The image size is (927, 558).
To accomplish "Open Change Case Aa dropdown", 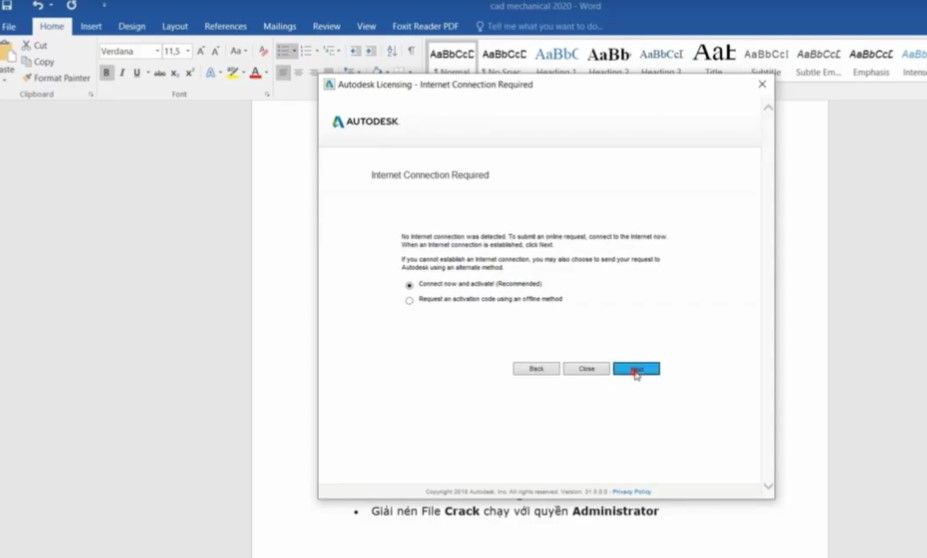I will point(238,51).
